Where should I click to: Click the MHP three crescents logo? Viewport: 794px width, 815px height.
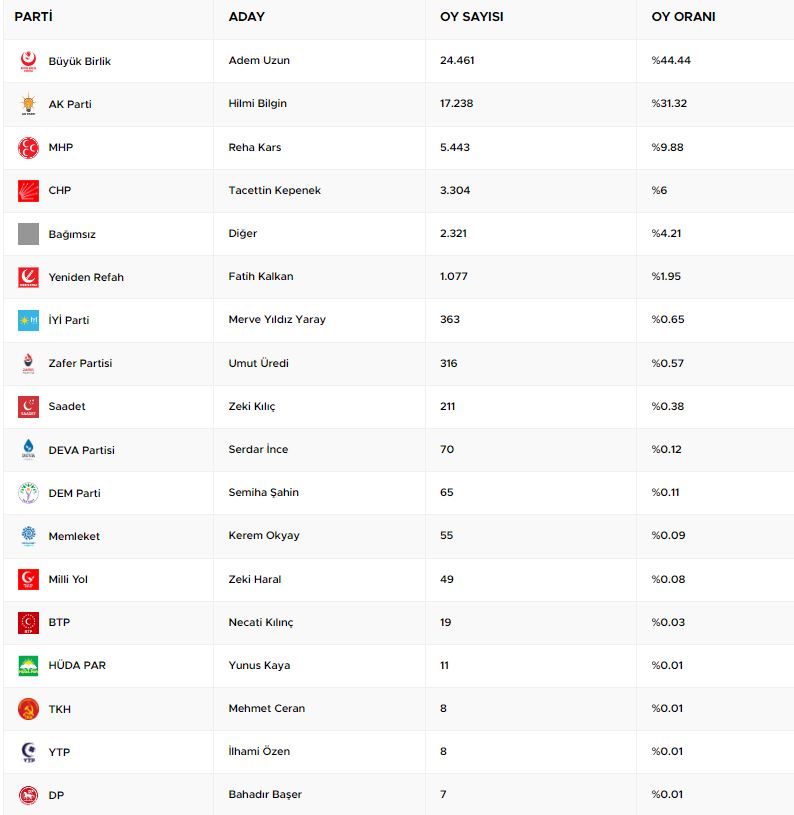[x=28, y=147]
